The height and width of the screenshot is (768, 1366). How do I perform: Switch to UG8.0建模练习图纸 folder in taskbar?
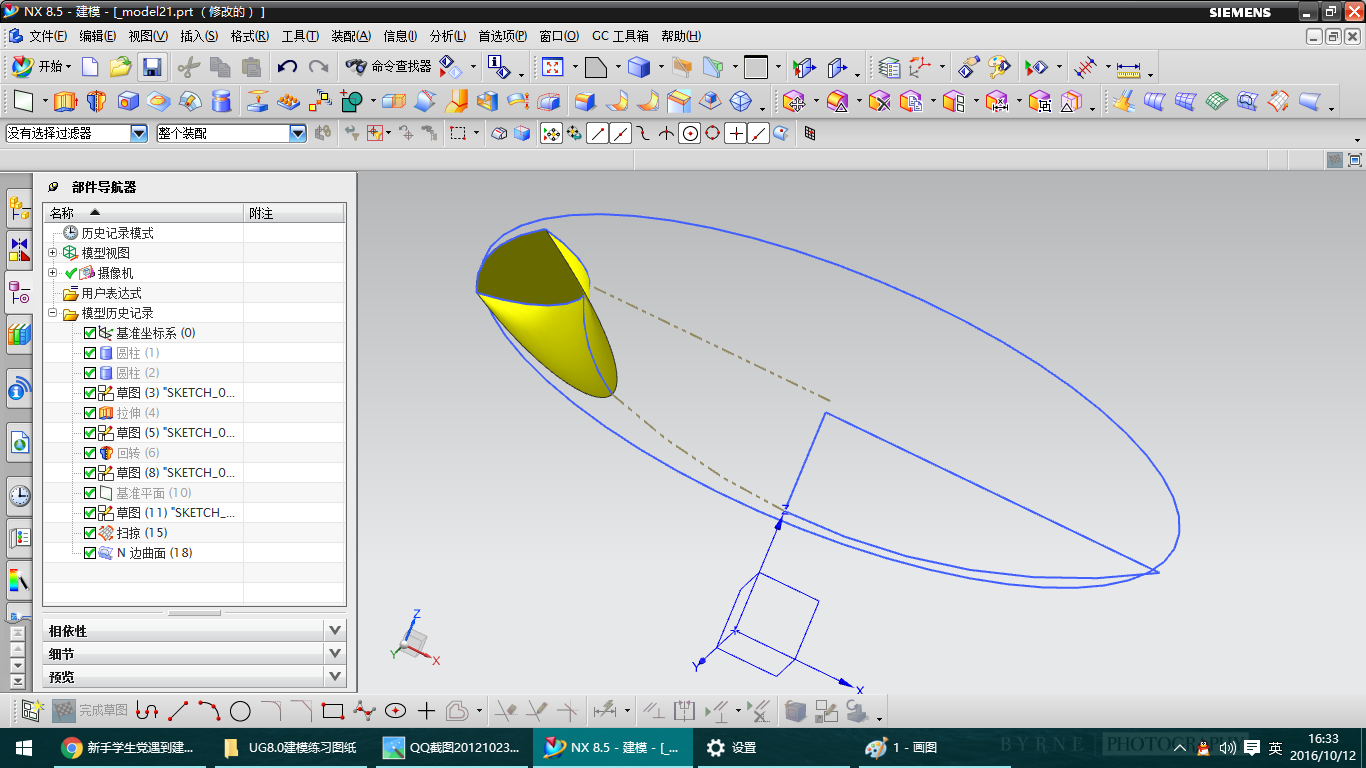290,747
